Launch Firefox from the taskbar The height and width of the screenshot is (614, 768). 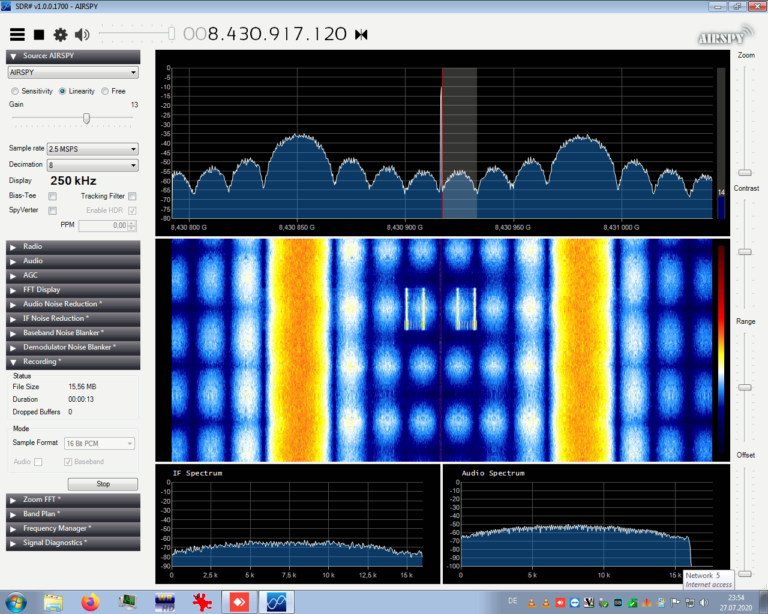(90, 602)
